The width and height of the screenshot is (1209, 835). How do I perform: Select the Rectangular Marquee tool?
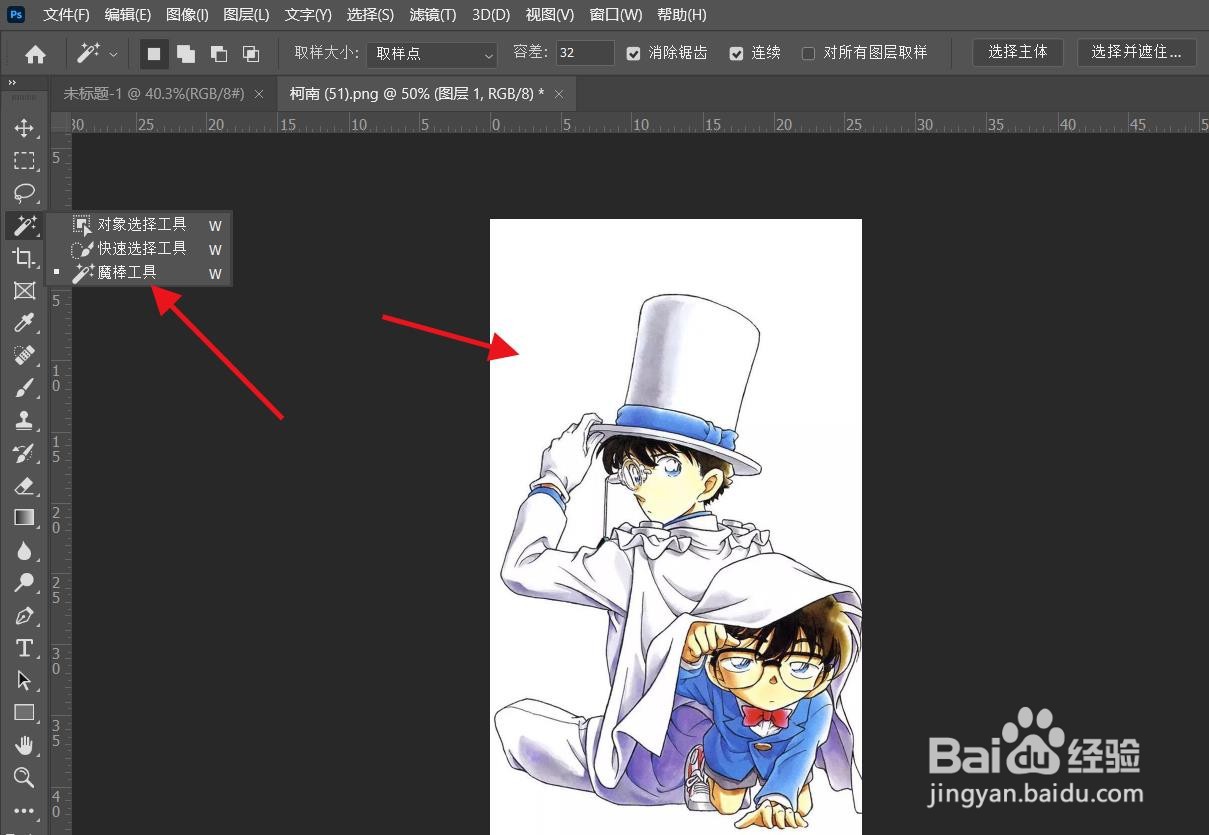(x=24, y=161)
